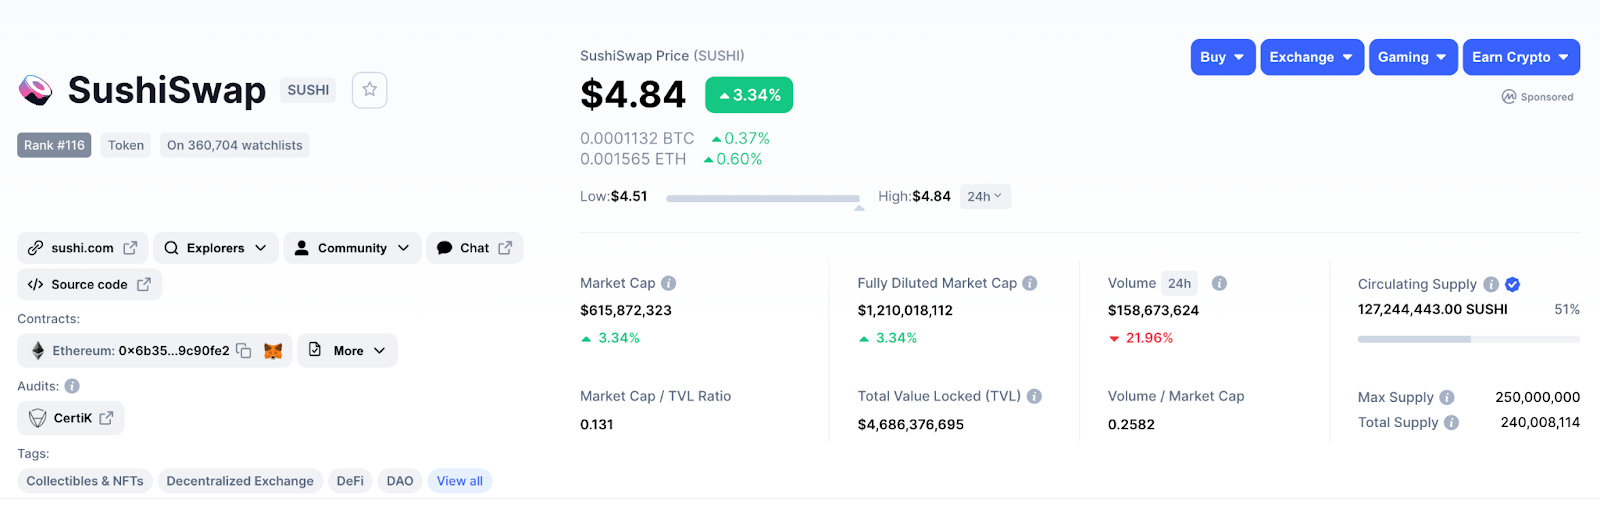Open the Earn Crypto menu
The image size is (1600, 509).
coord(1520,57)
